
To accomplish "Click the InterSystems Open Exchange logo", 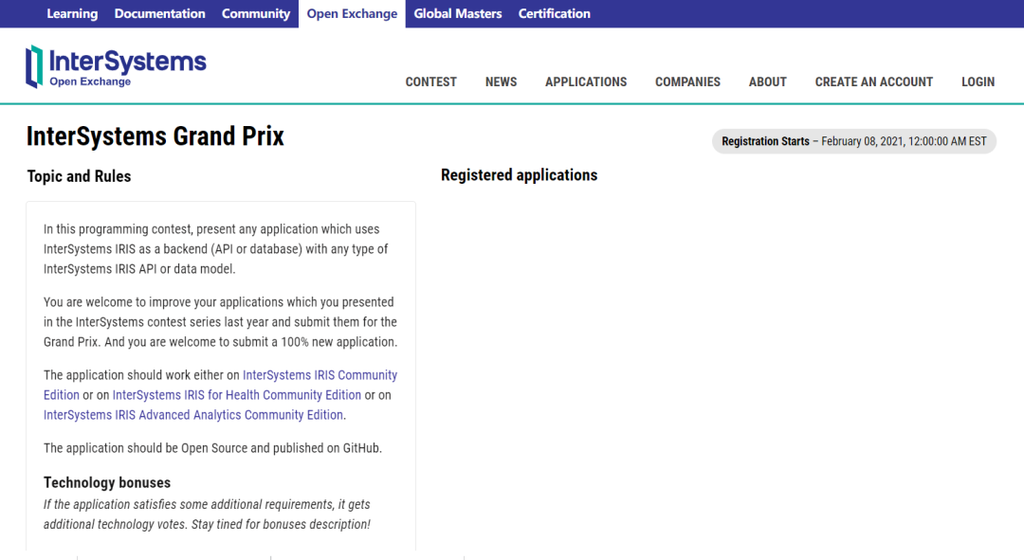I will pos(116,67).
